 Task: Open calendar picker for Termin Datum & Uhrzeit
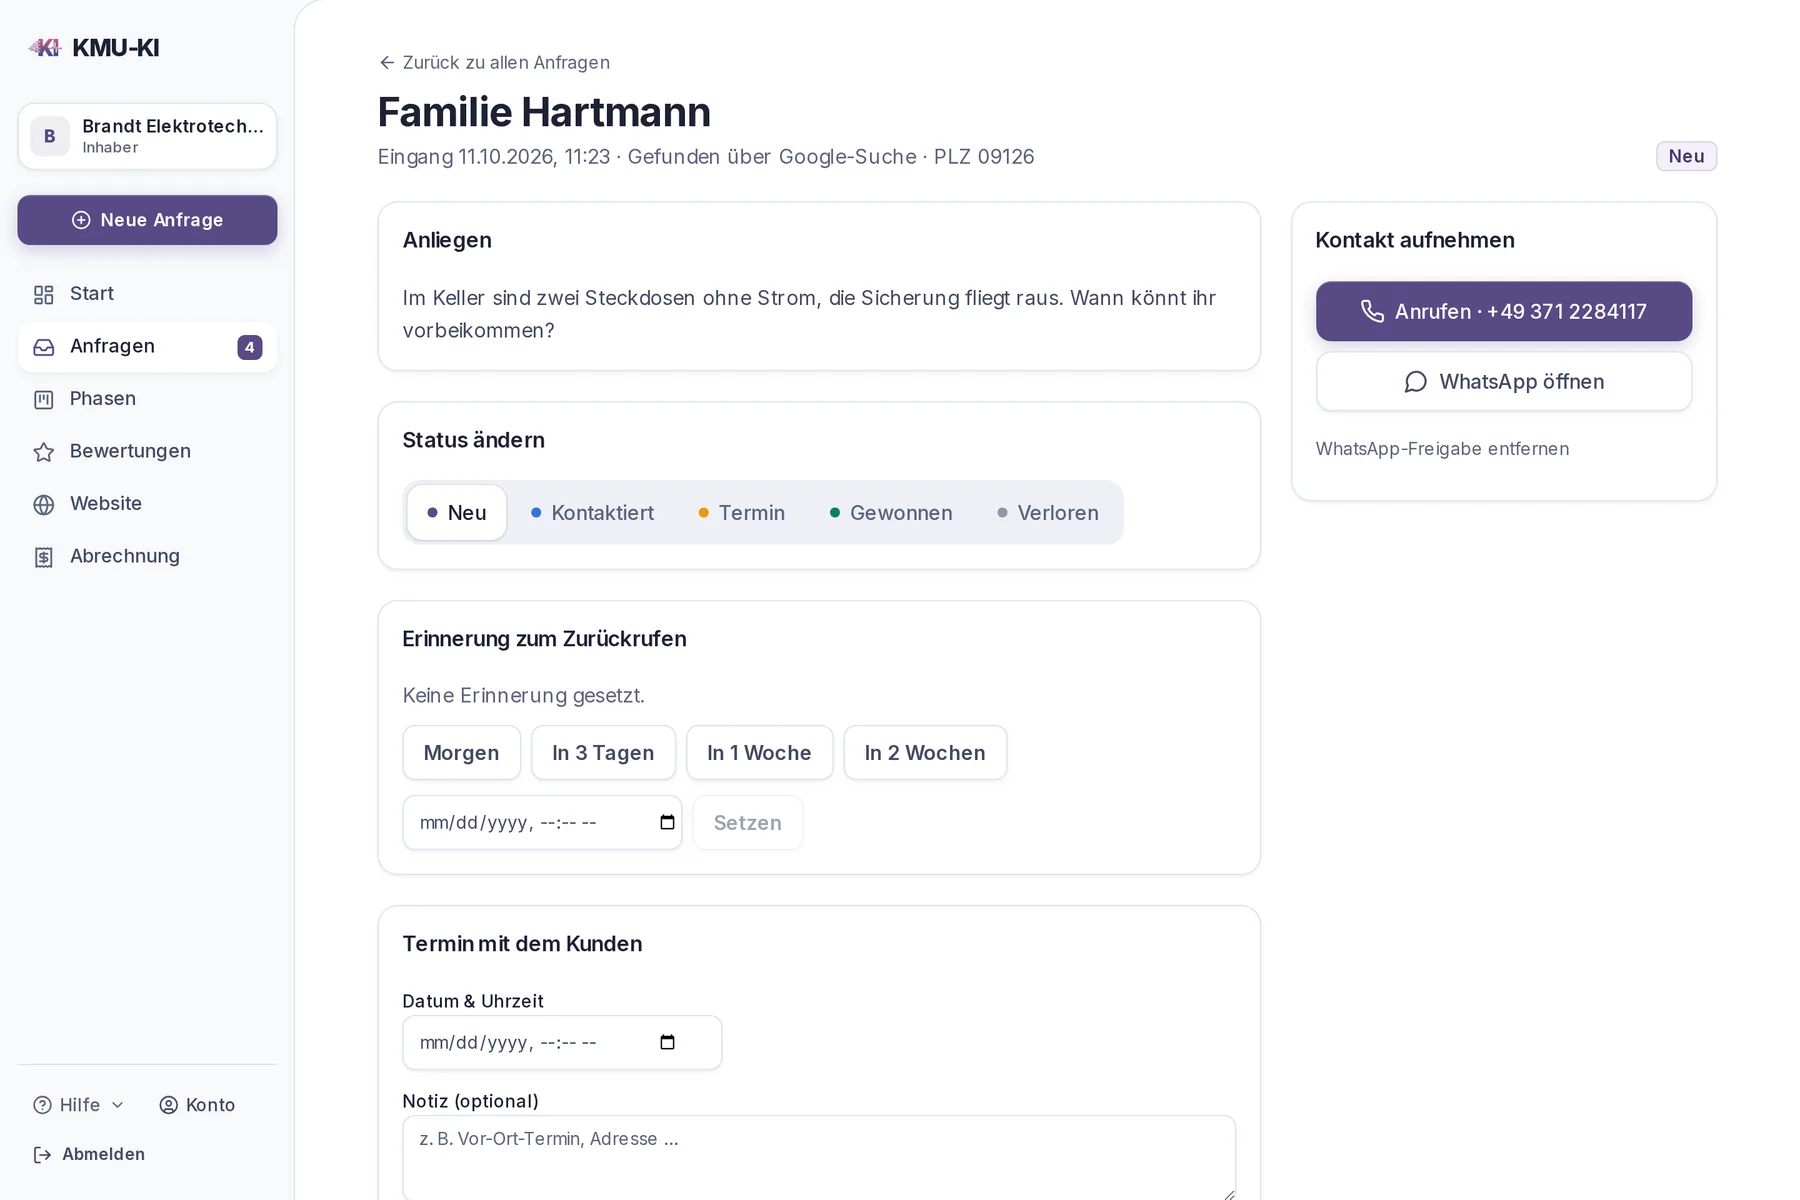pos(667,1043)
